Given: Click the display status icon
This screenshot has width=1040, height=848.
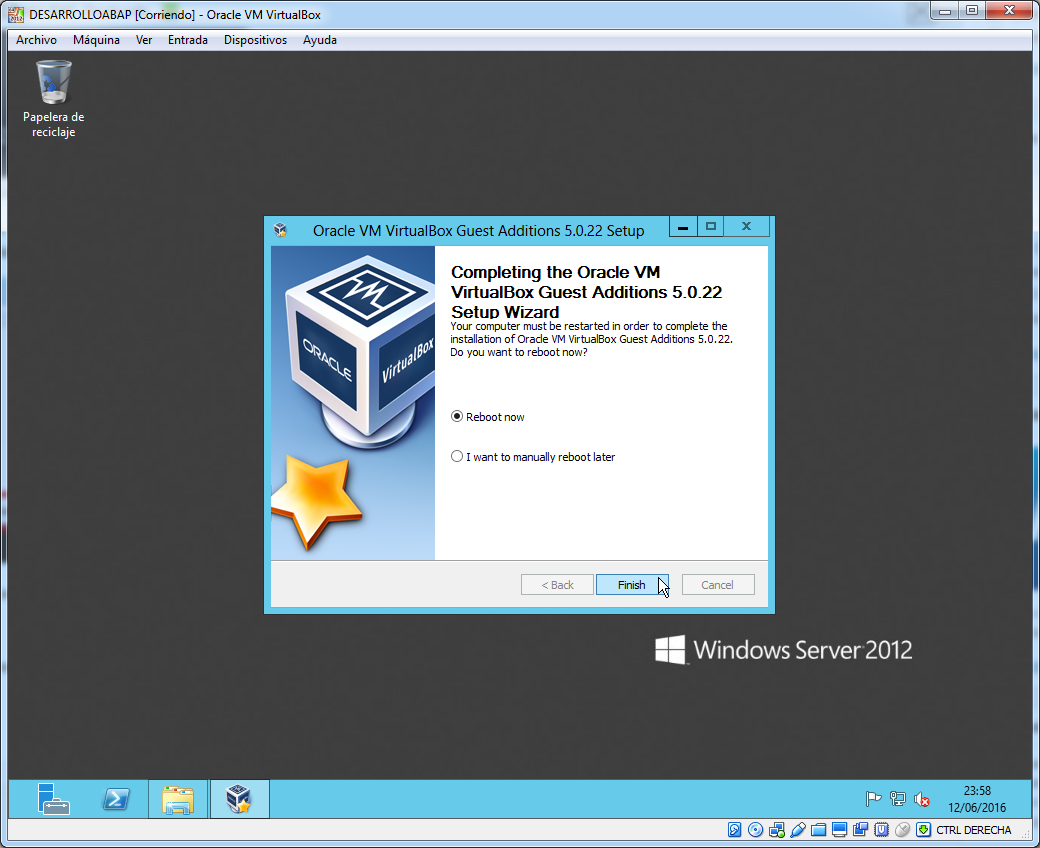Looking at the screenshot, I should (x=840, y=829).
